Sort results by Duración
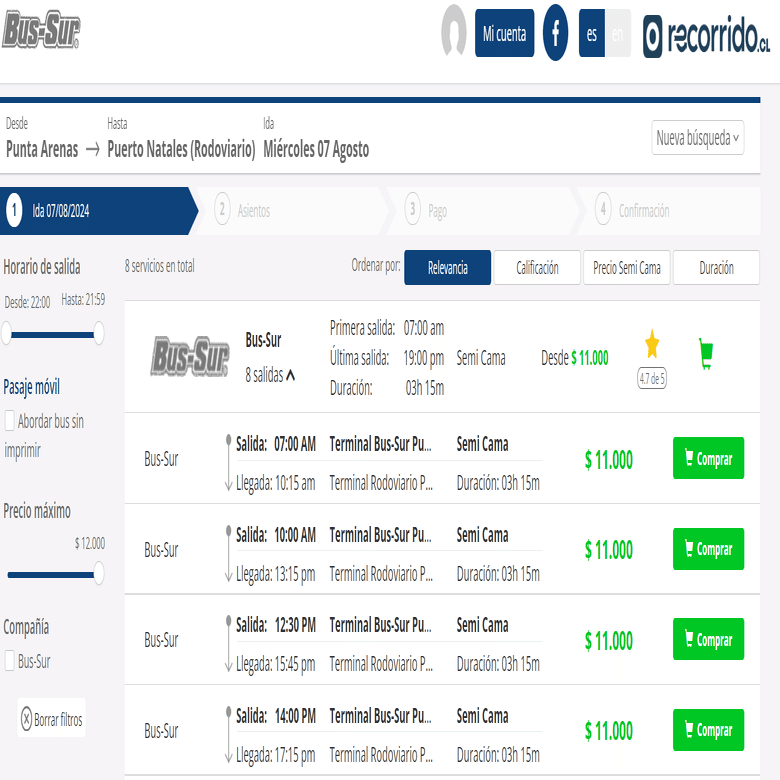780x780 pixels. (x=716, y=268)
